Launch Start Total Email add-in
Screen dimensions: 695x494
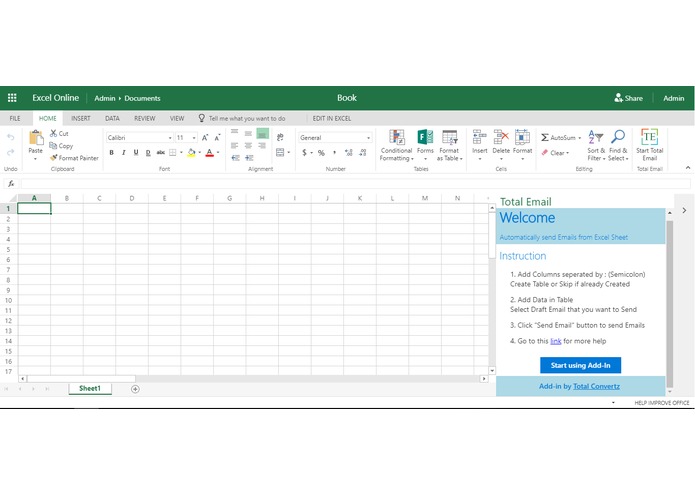pos(649,145)
